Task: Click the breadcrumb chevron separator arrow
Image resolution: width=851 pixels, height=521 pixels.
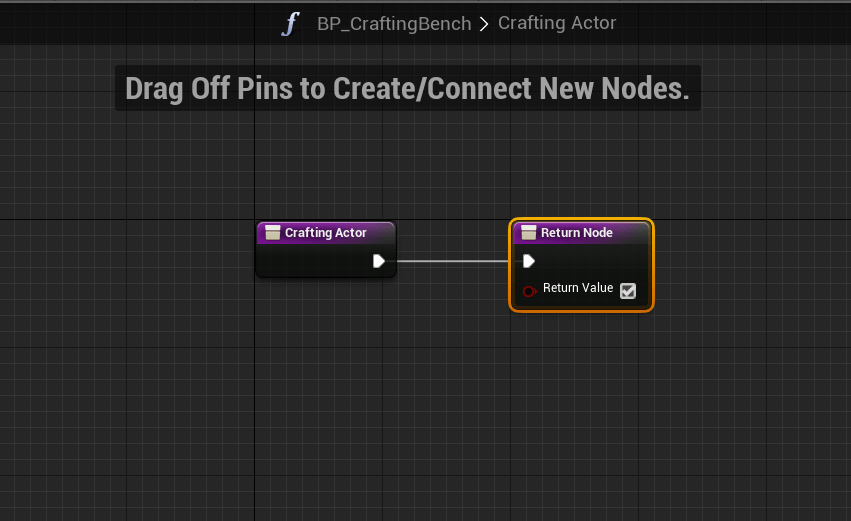Action: pyautogui.click(x=484, y=24)
